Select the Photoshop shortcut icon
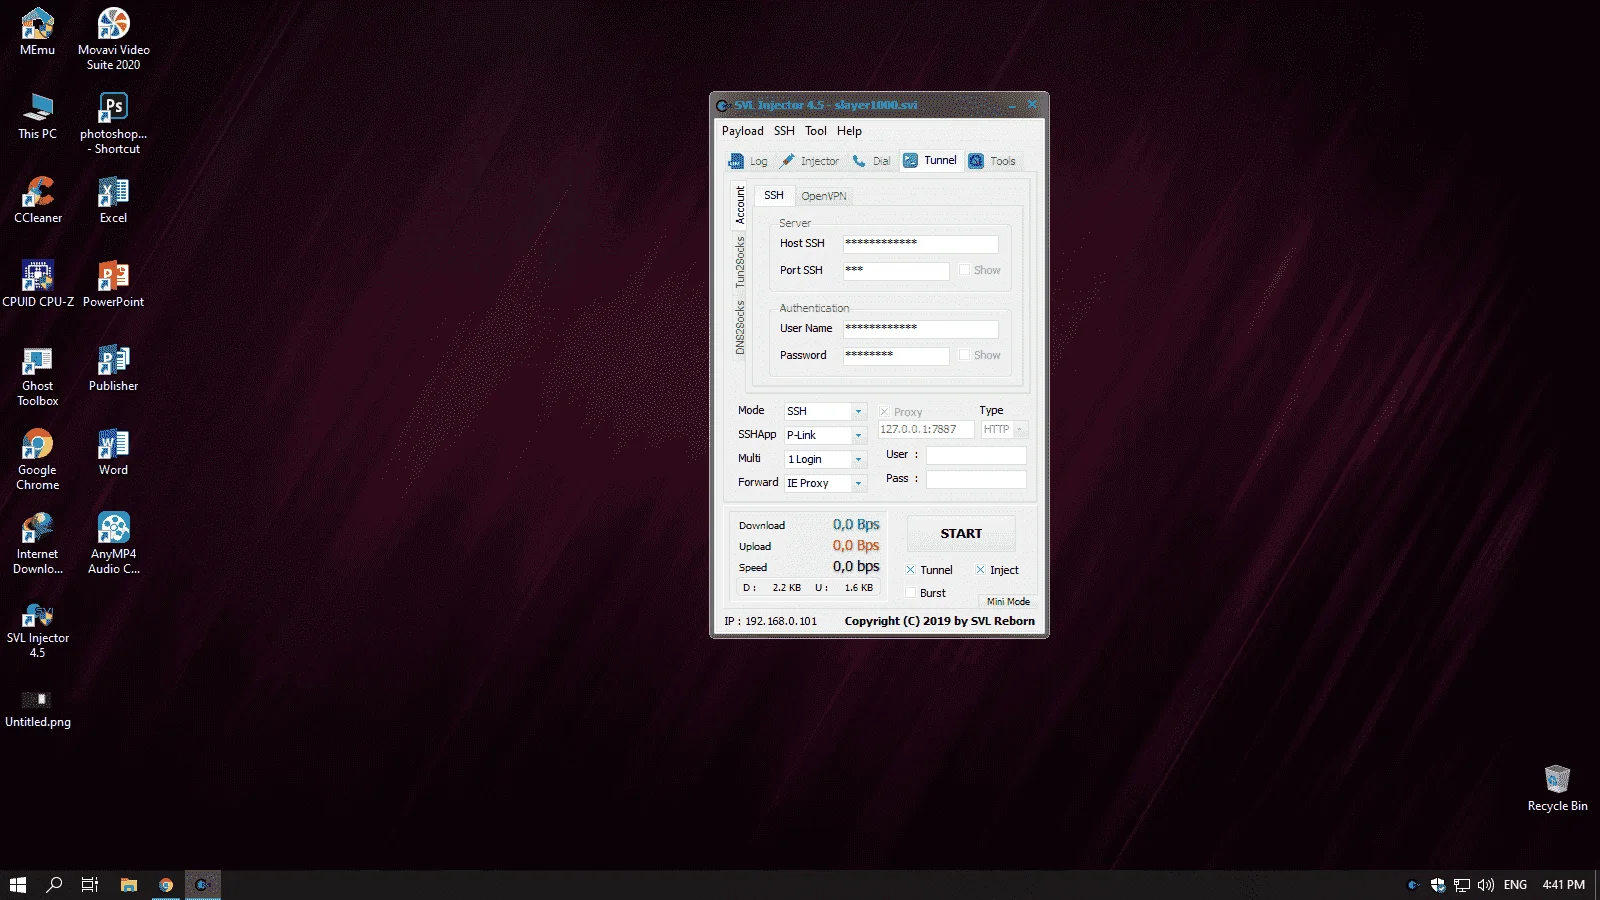 tap(114, 122)
